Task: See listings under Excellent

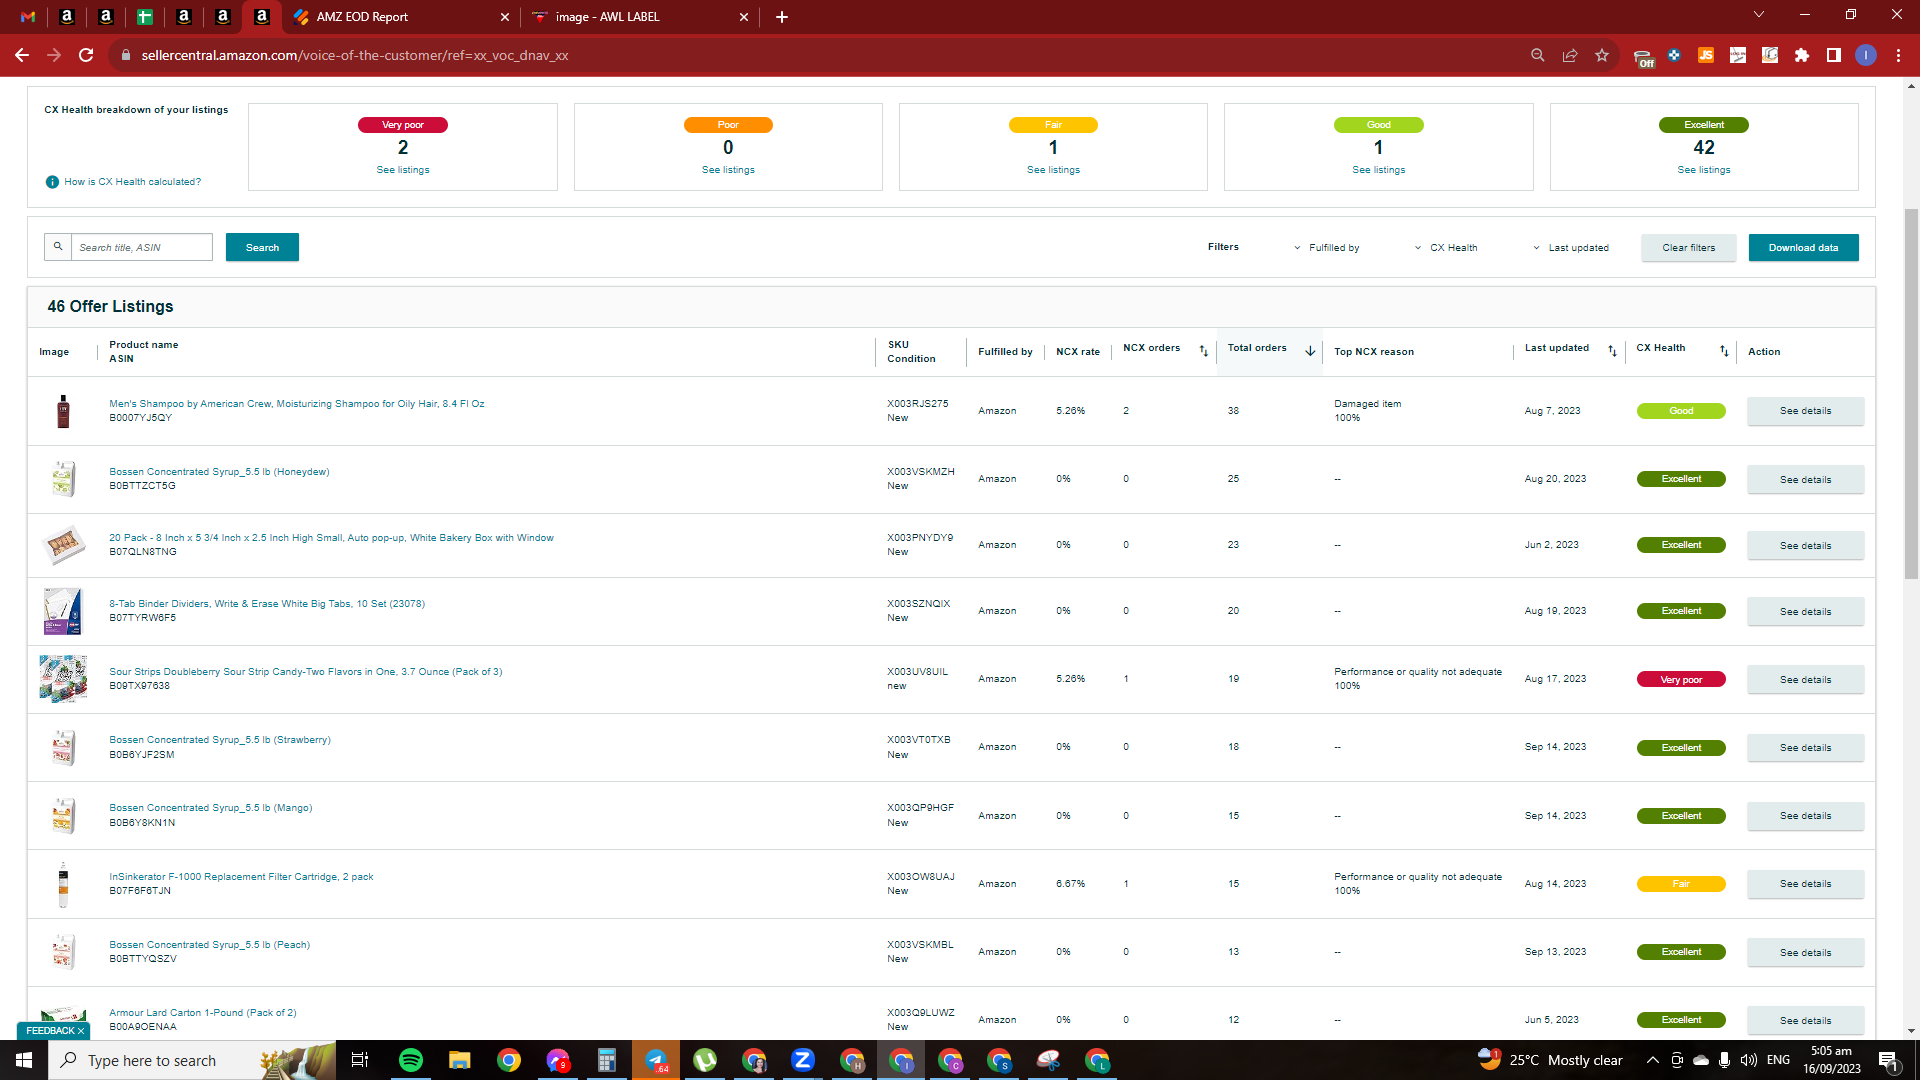Action: tap(1704, 170)
